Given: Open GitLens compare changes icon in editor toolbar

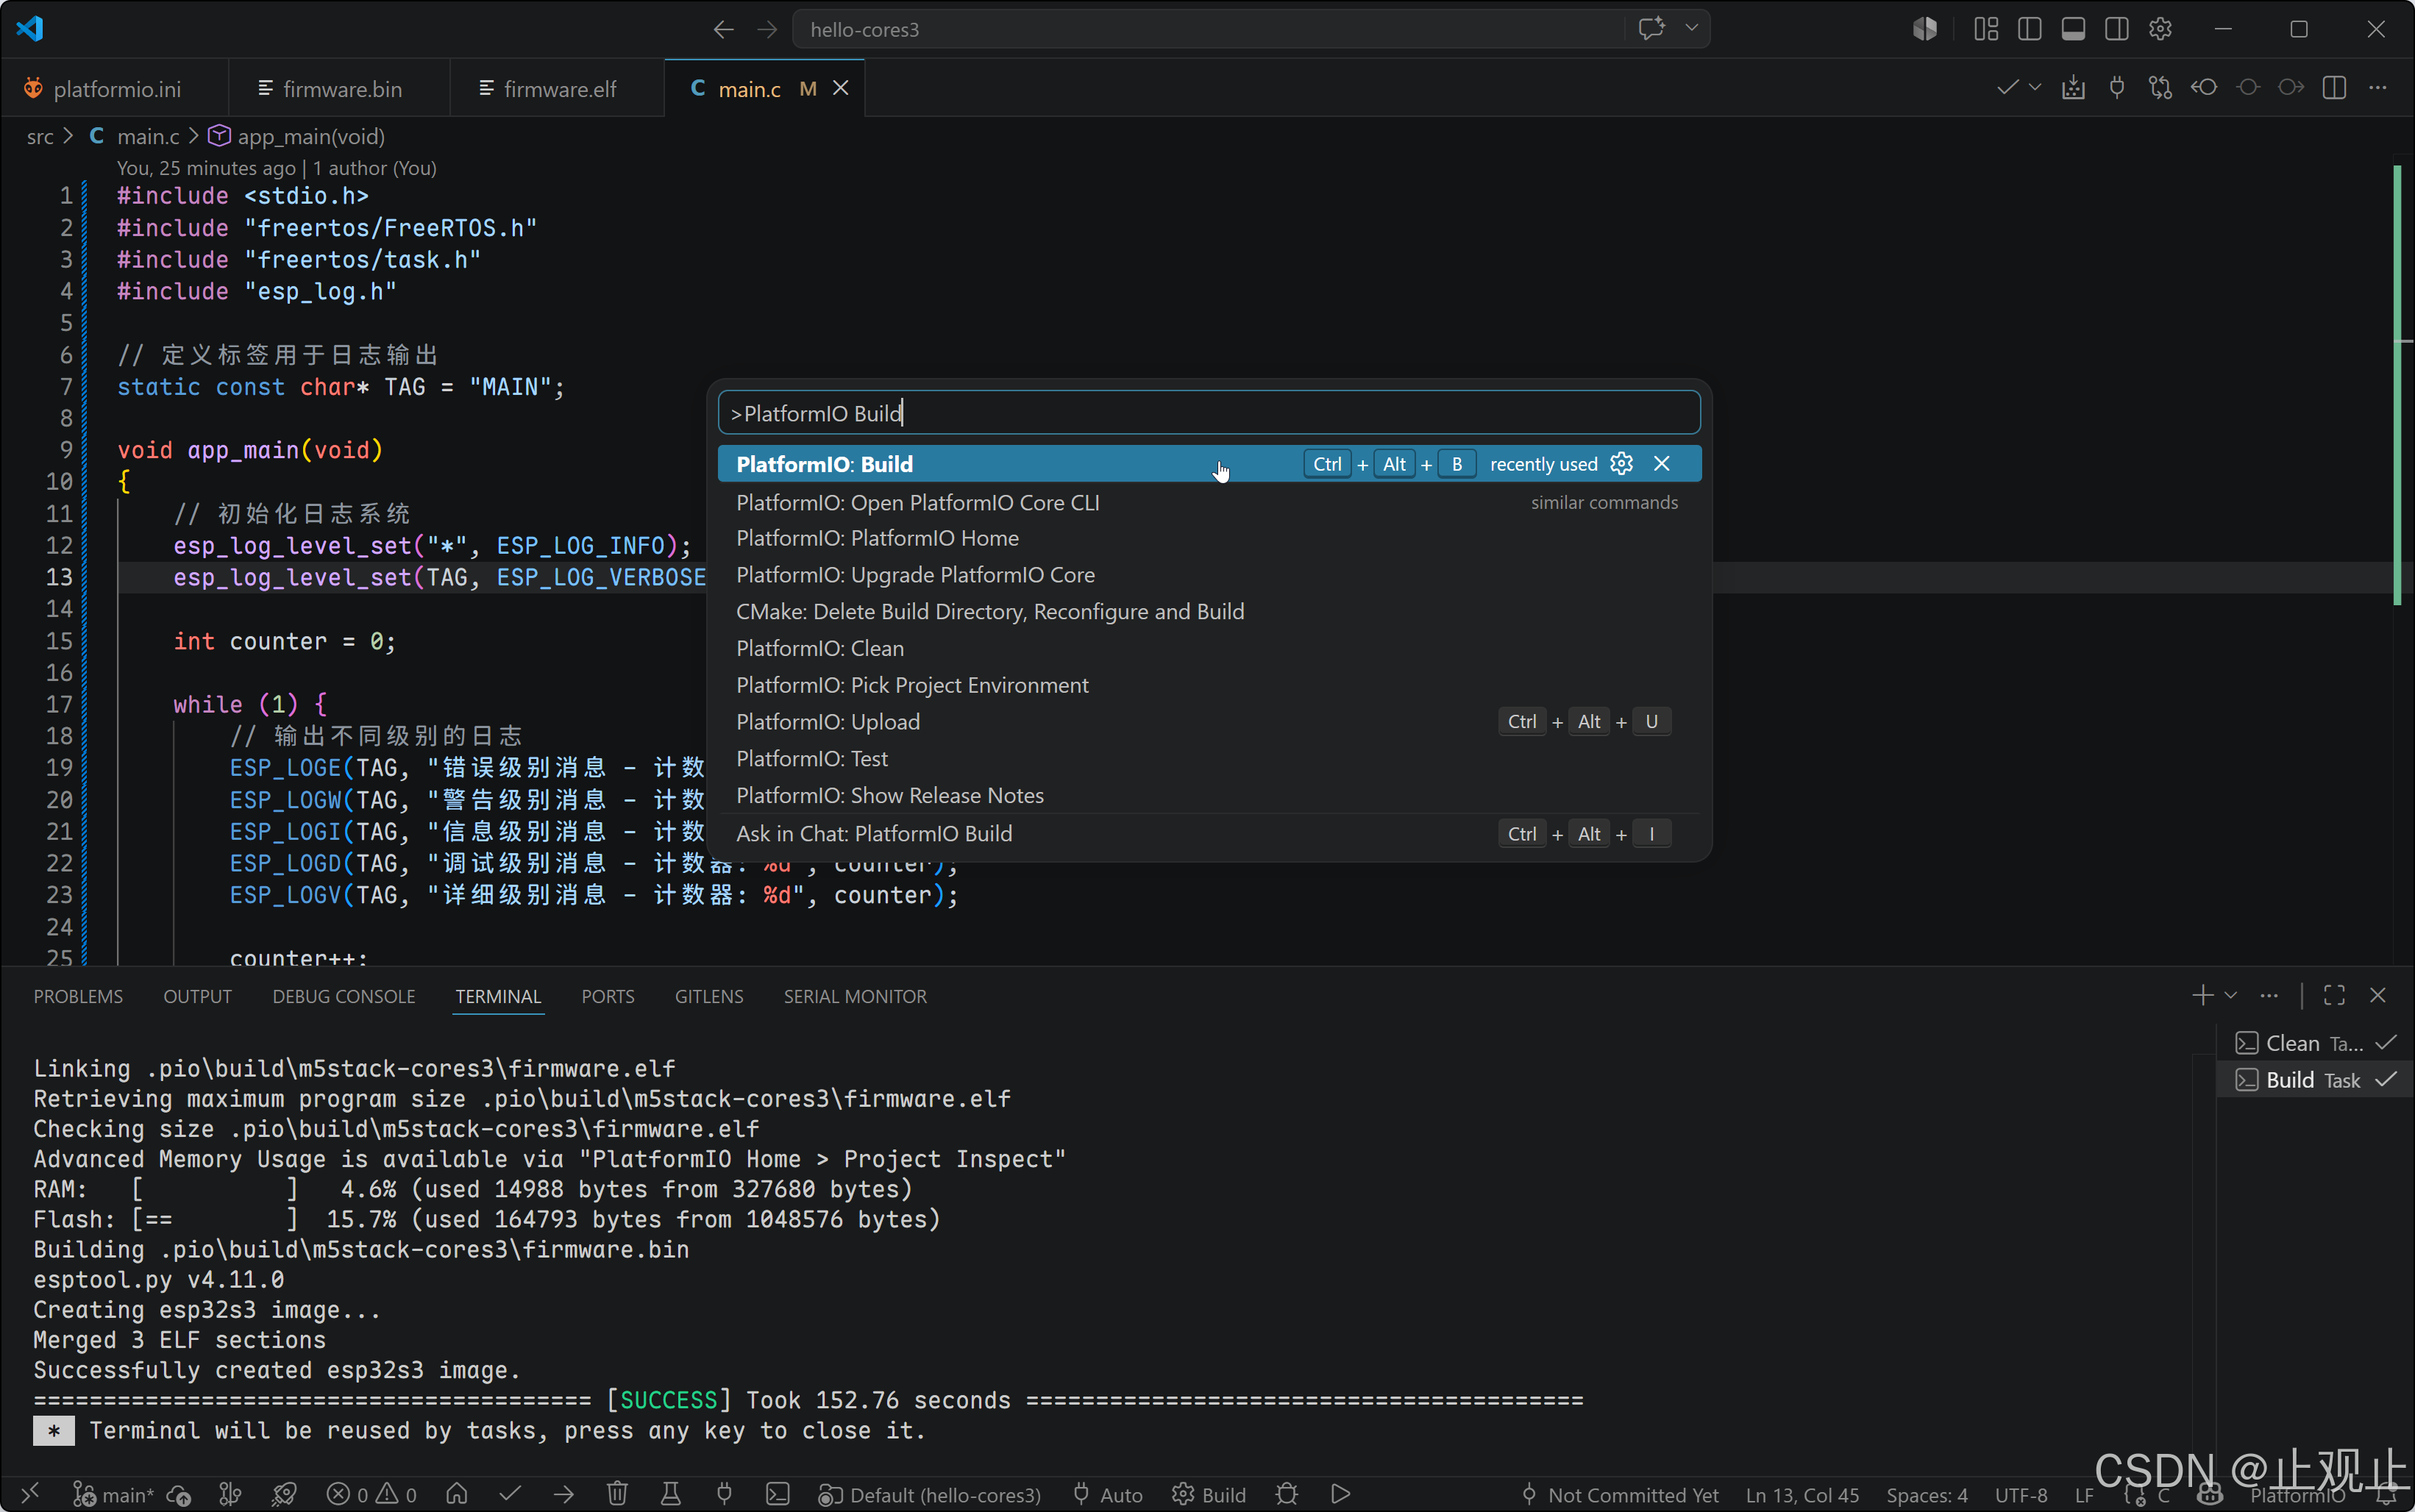Looking at the screenshot, I should (x=2160, y=88).
